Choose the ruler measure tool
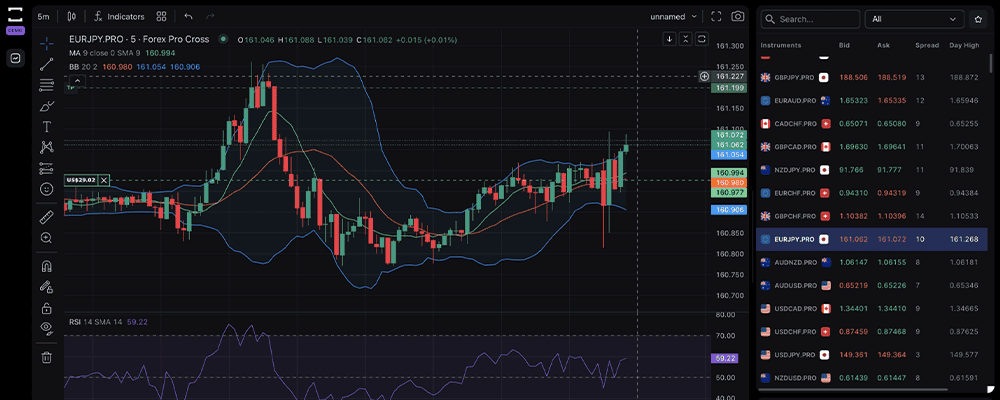The image size is (1000, 400). coord(46,216)
